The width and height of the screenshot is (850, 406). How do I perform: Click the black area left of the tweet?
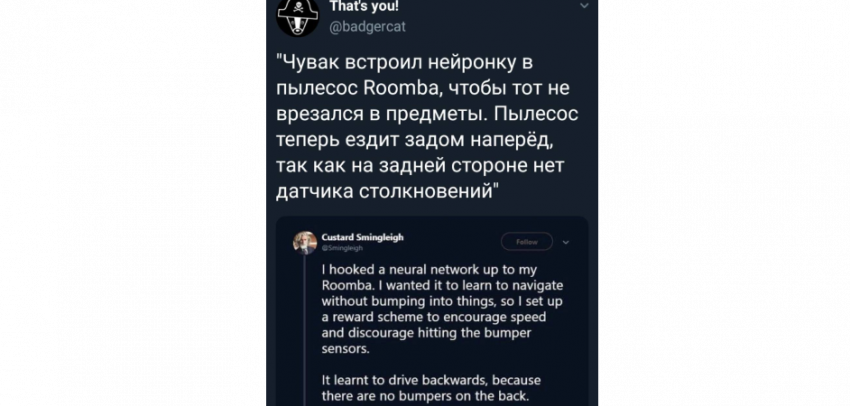(x=130, y=200)
